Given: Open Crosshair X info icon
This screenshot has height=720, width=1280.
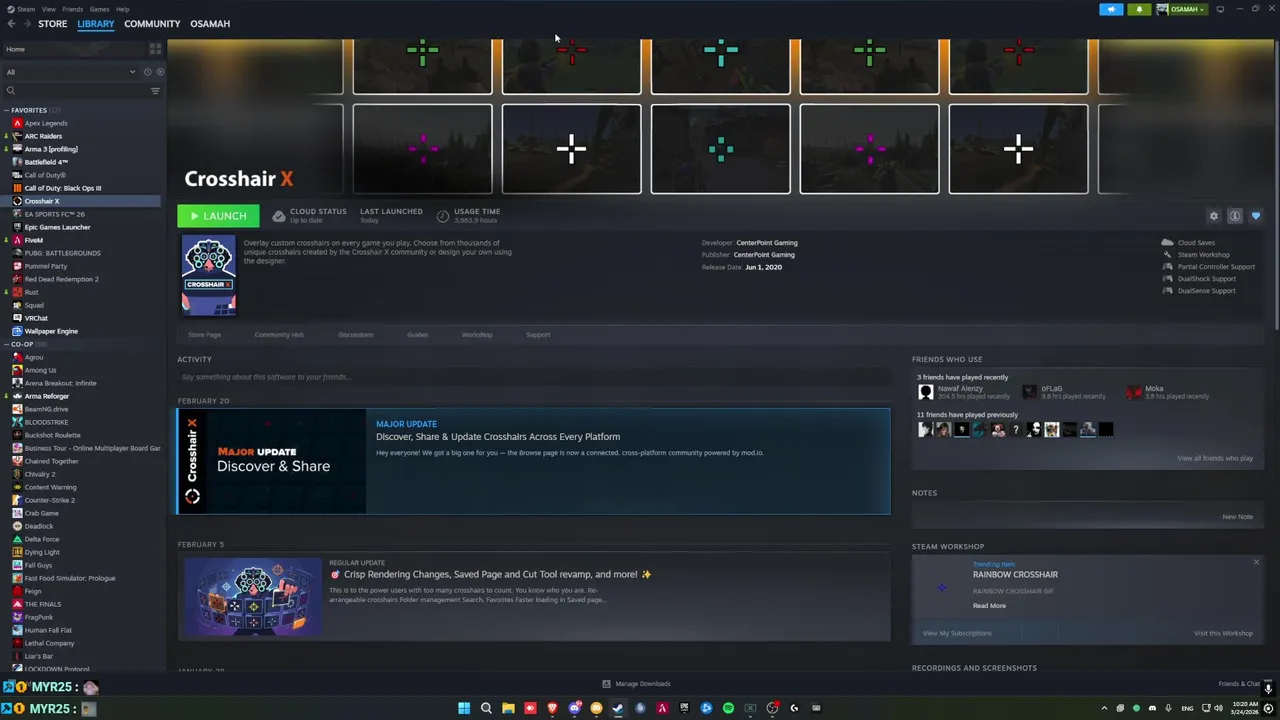Looking at the screenshot, I should (x=1235, y=216).
